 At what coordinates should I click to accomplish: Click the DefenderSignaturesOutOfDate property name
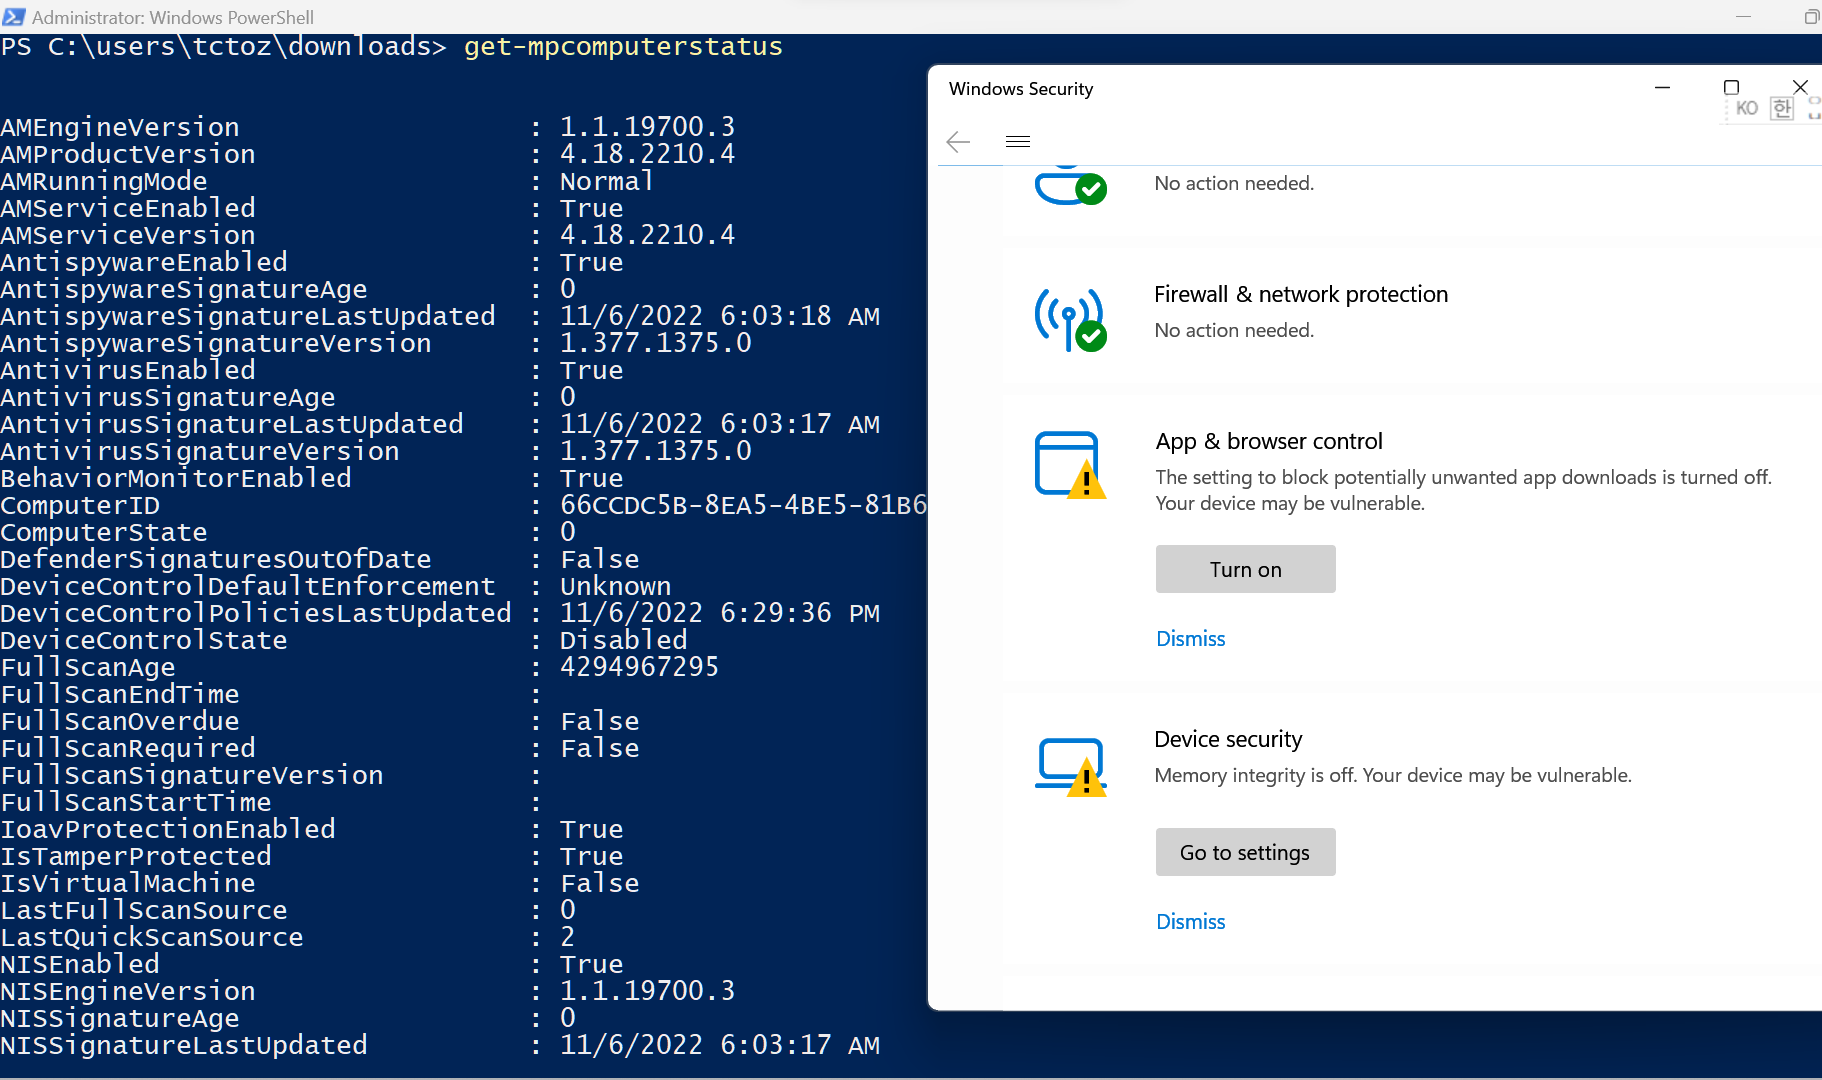(x=216, y=559)
